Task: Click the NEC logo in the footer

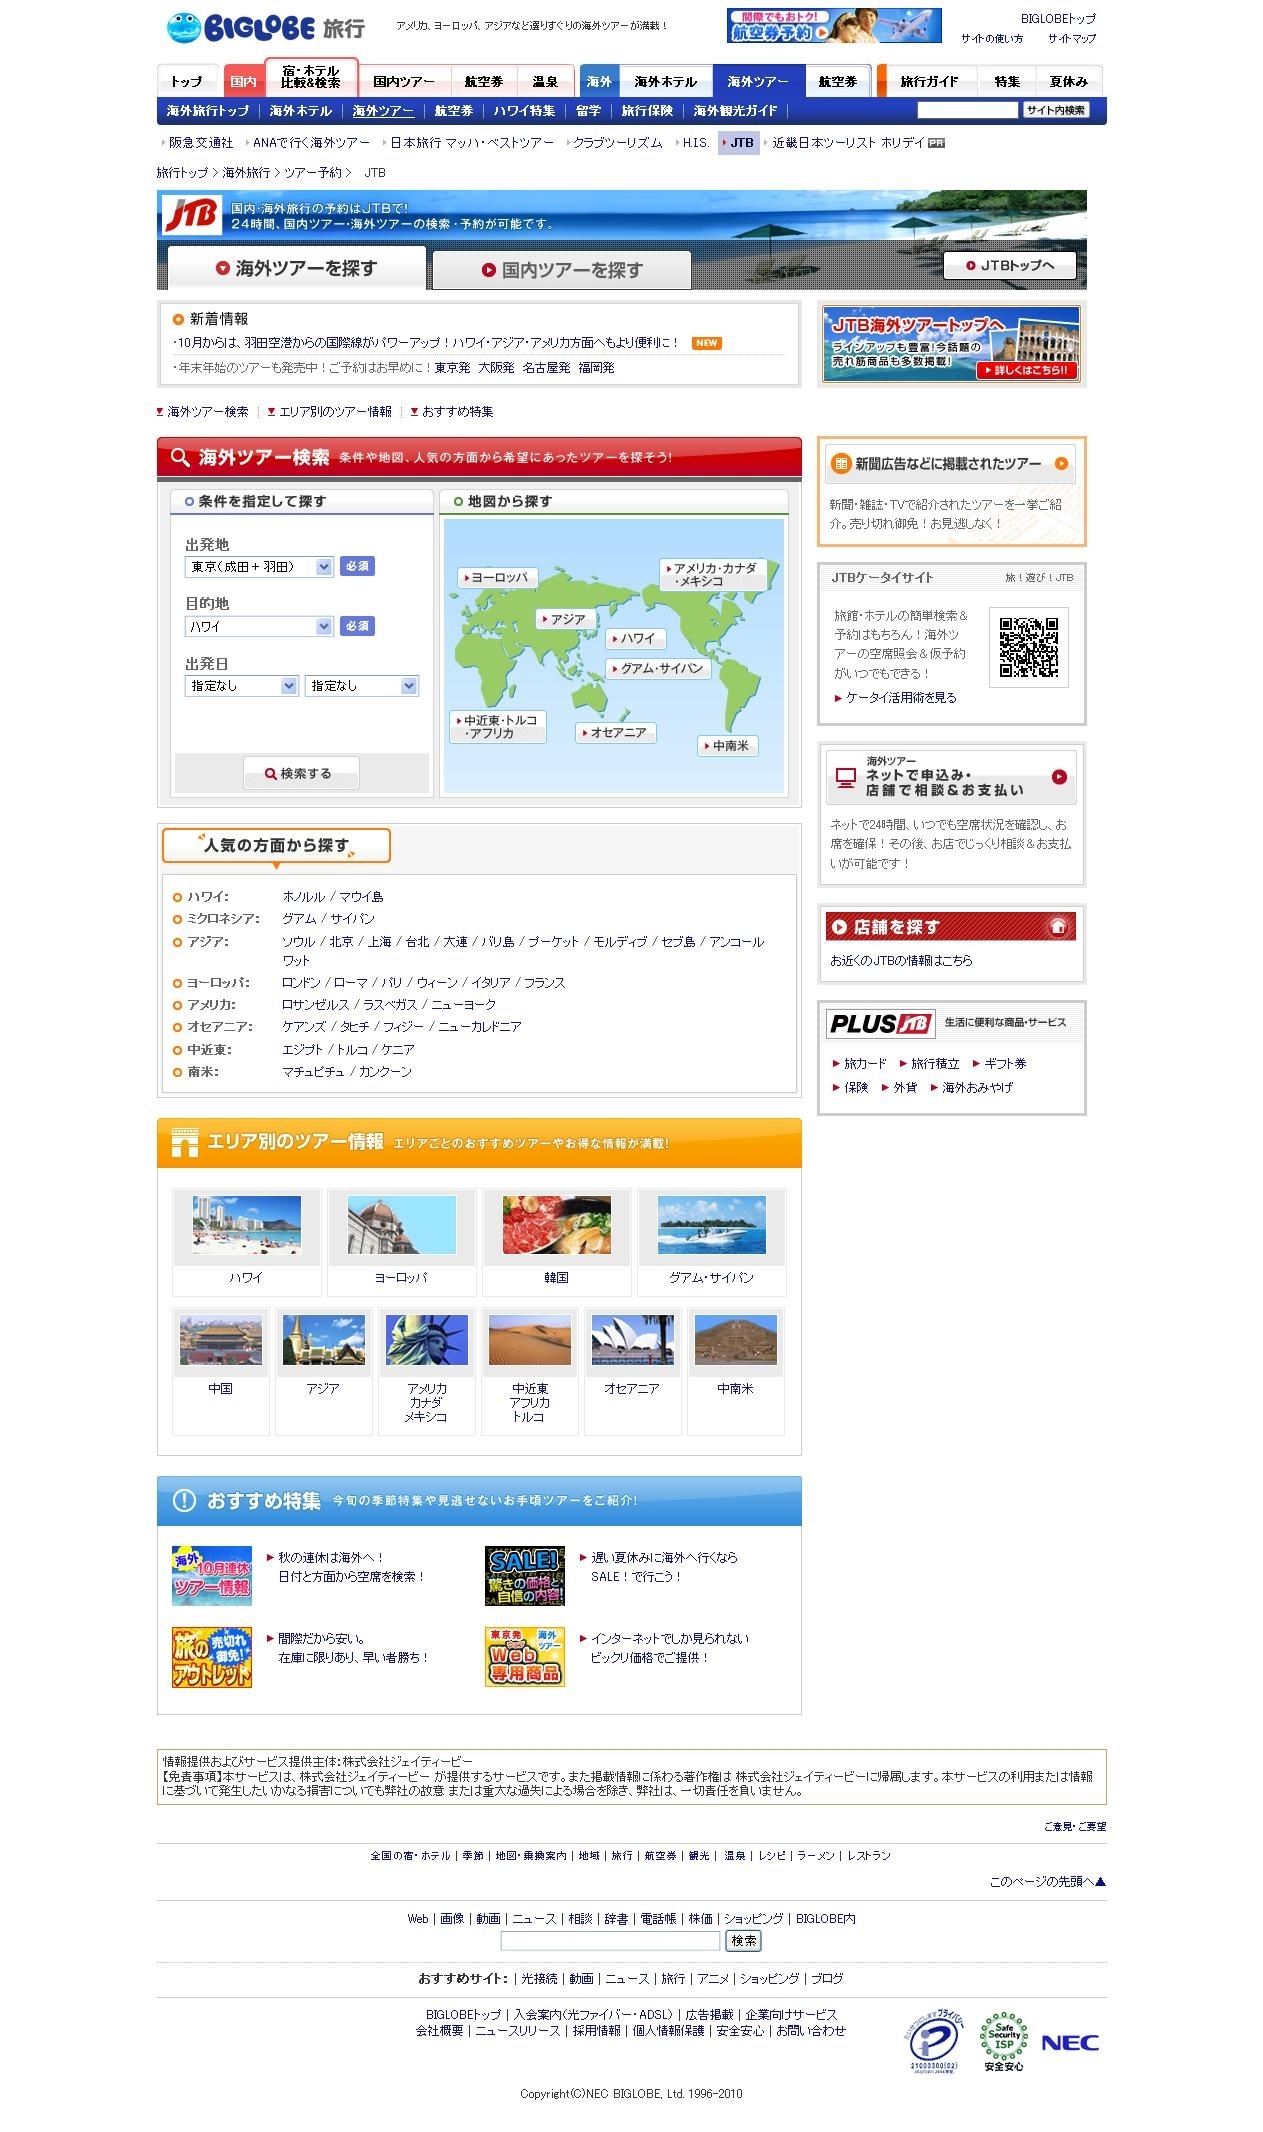Action: [1070, 2042]
